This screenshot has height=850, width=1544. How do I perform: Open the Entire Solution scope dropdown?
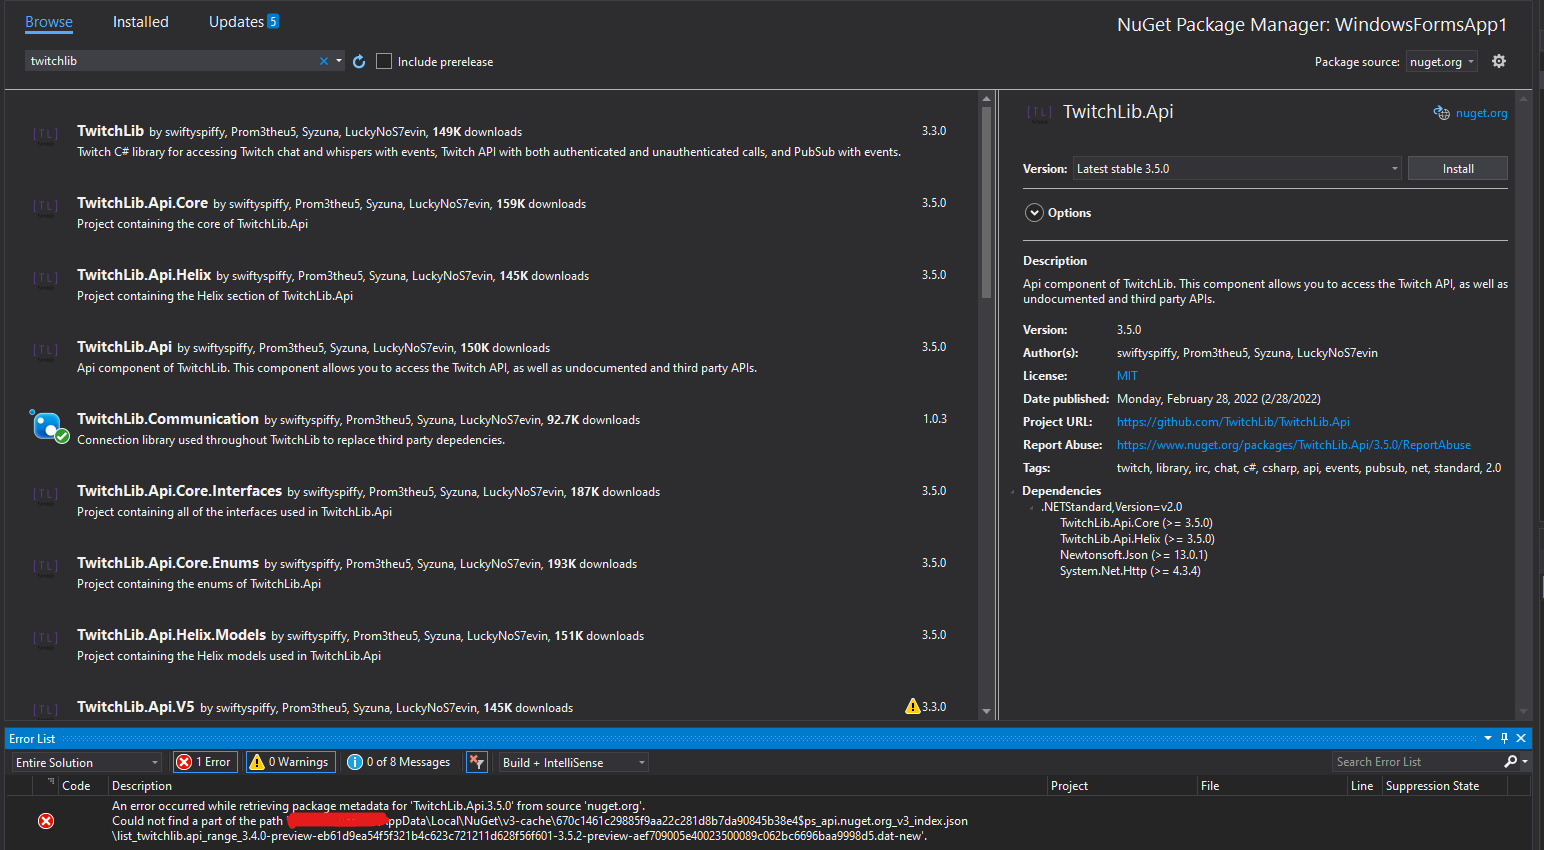87,762
